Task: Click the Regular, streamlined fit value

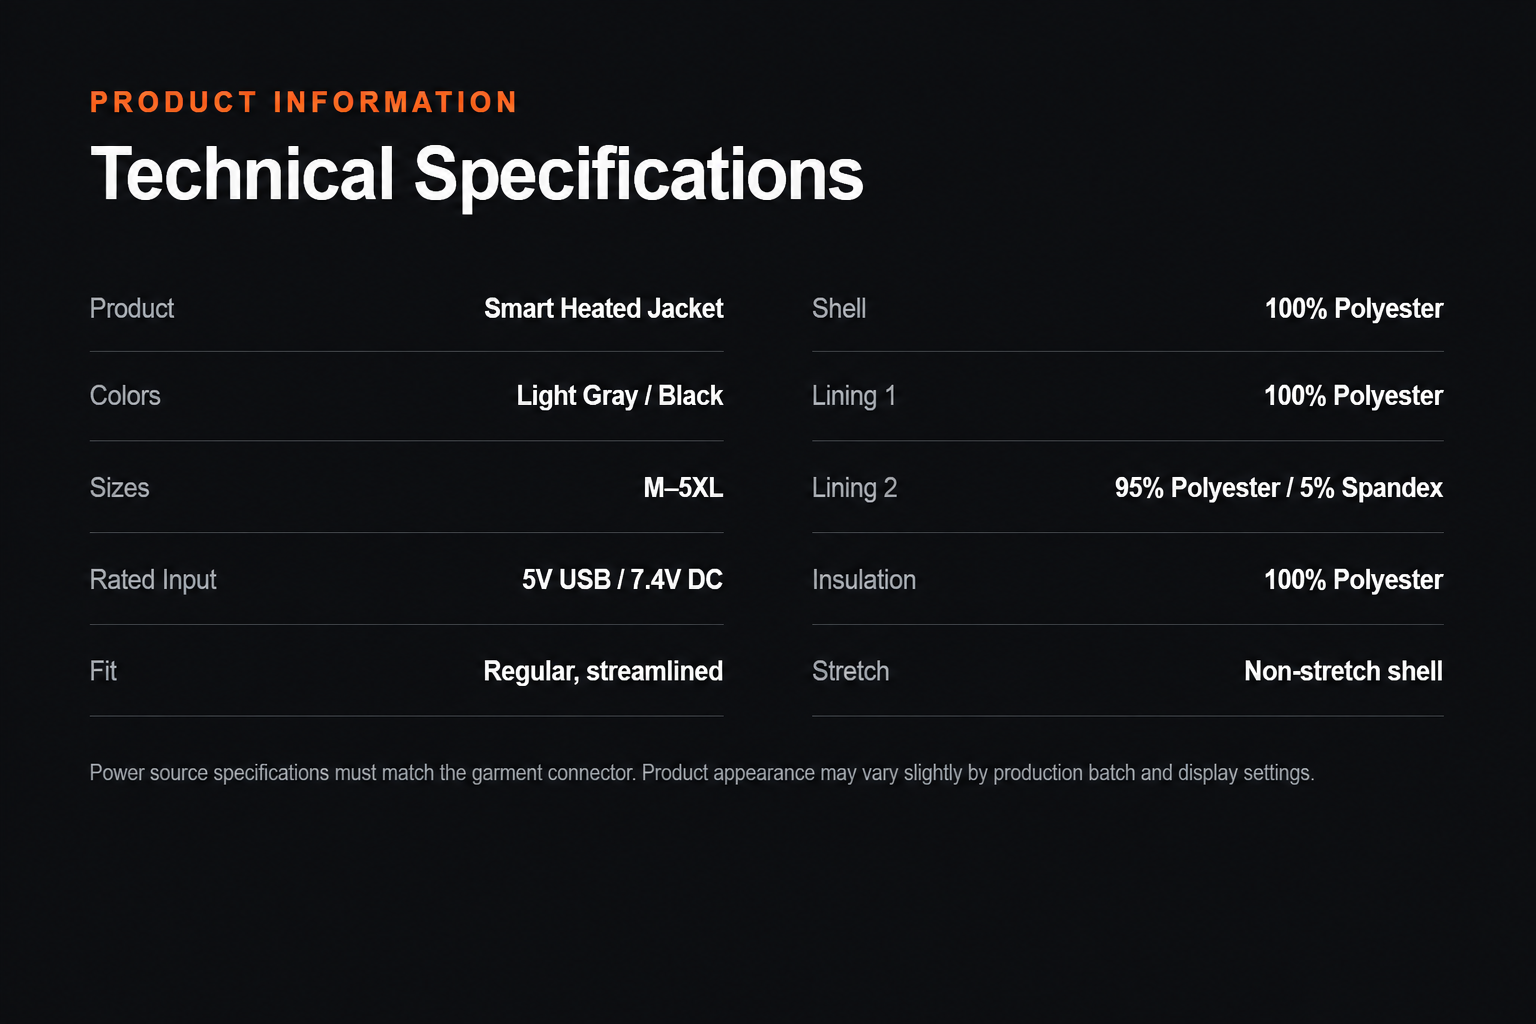Action: [603, 671]
